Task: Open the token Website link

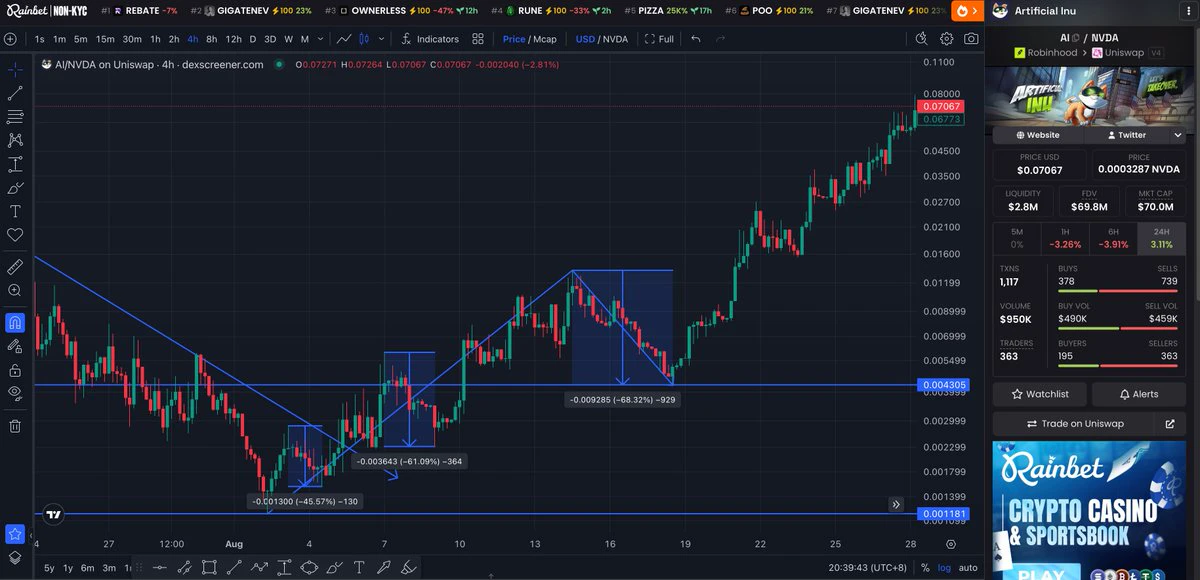Action: tap(1038, 135)
